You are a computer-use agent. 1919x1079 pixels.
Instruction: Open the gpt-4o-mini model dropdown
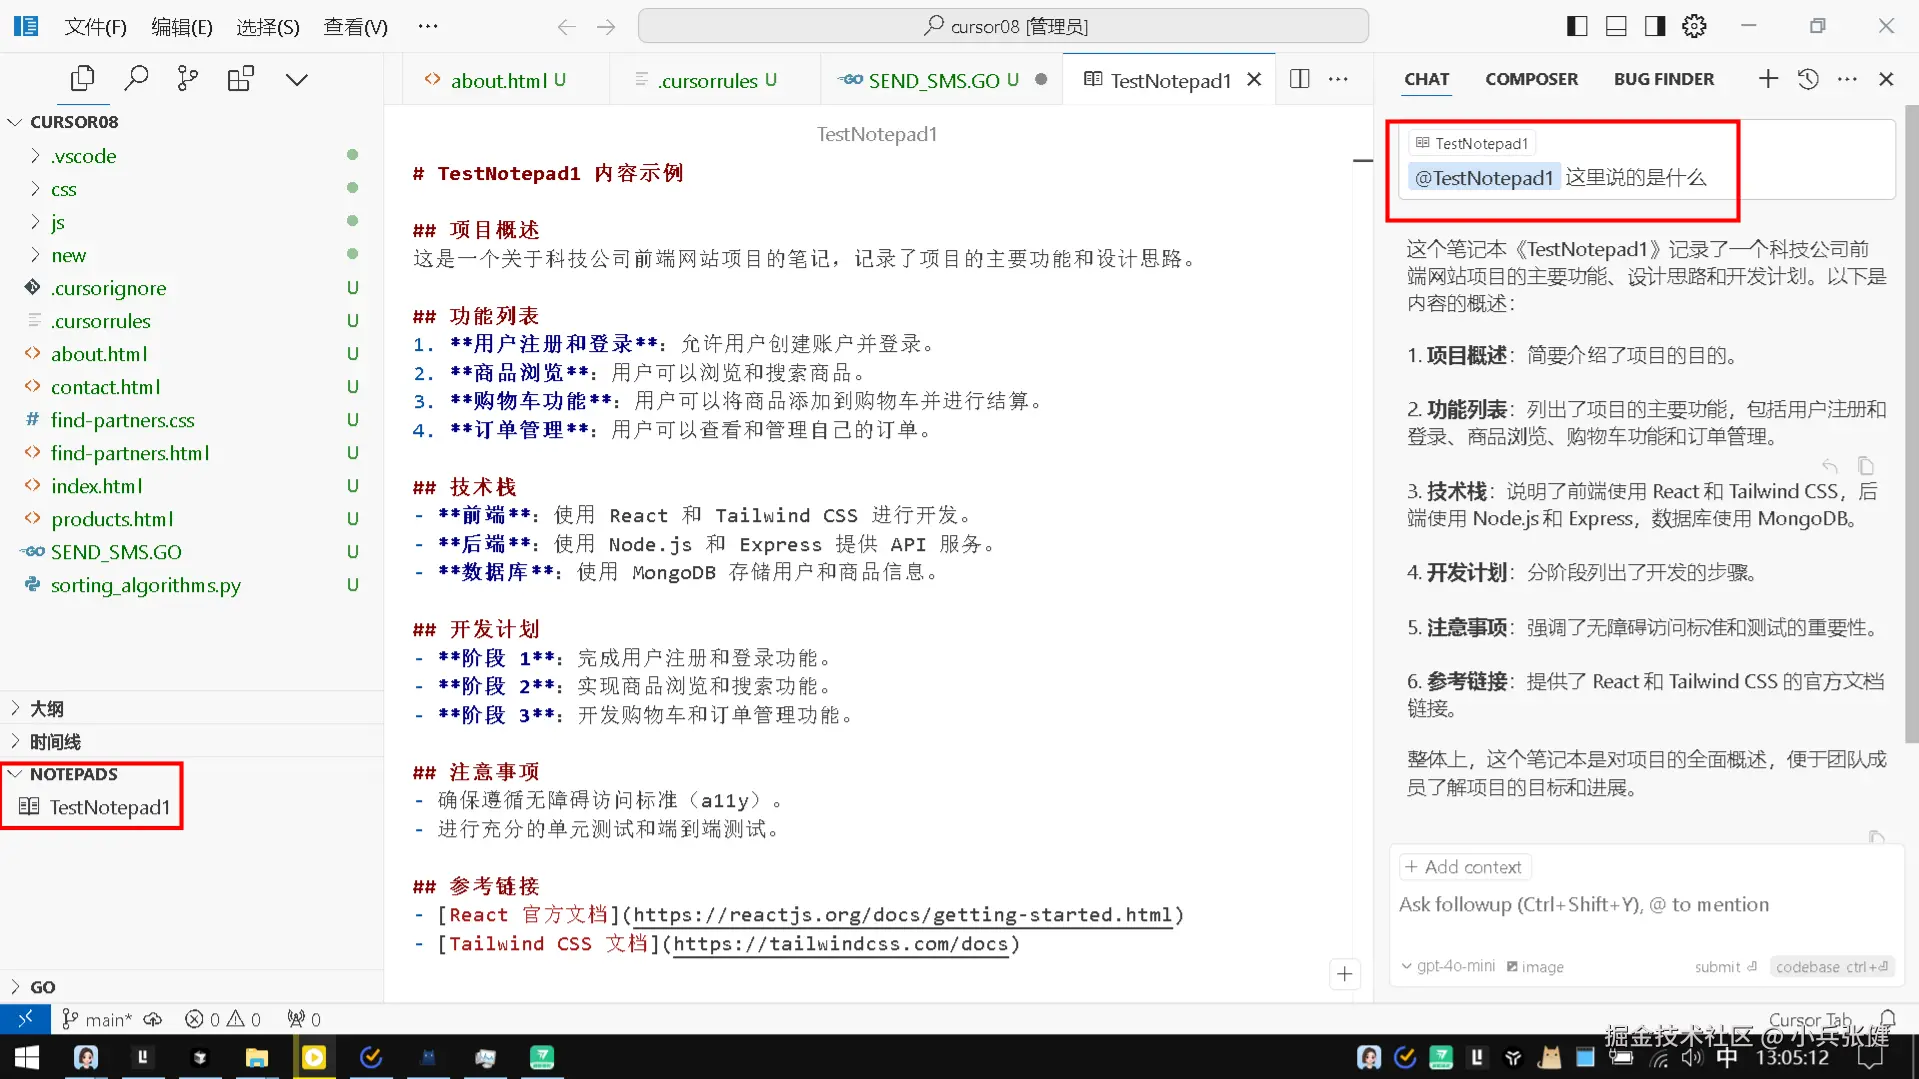[1449, 966]
